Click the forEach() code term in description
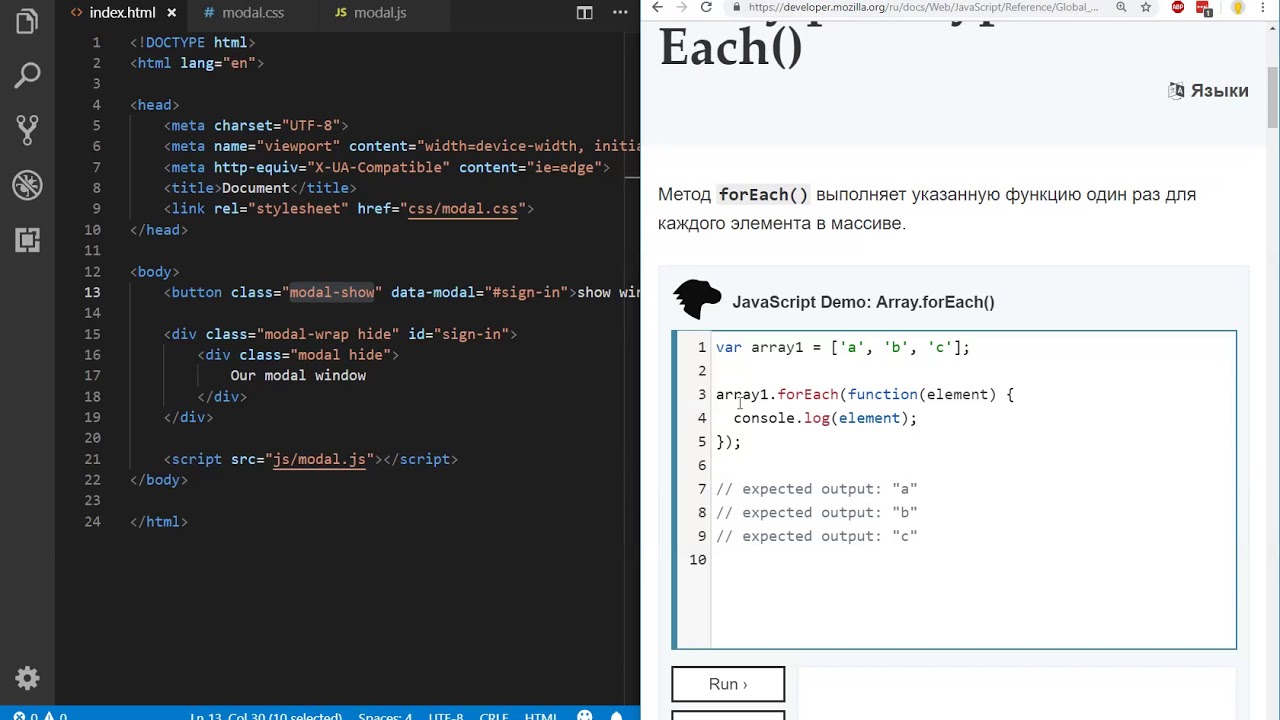Image resolution: width=1280 pixels, height=720 pixels. 763,195
